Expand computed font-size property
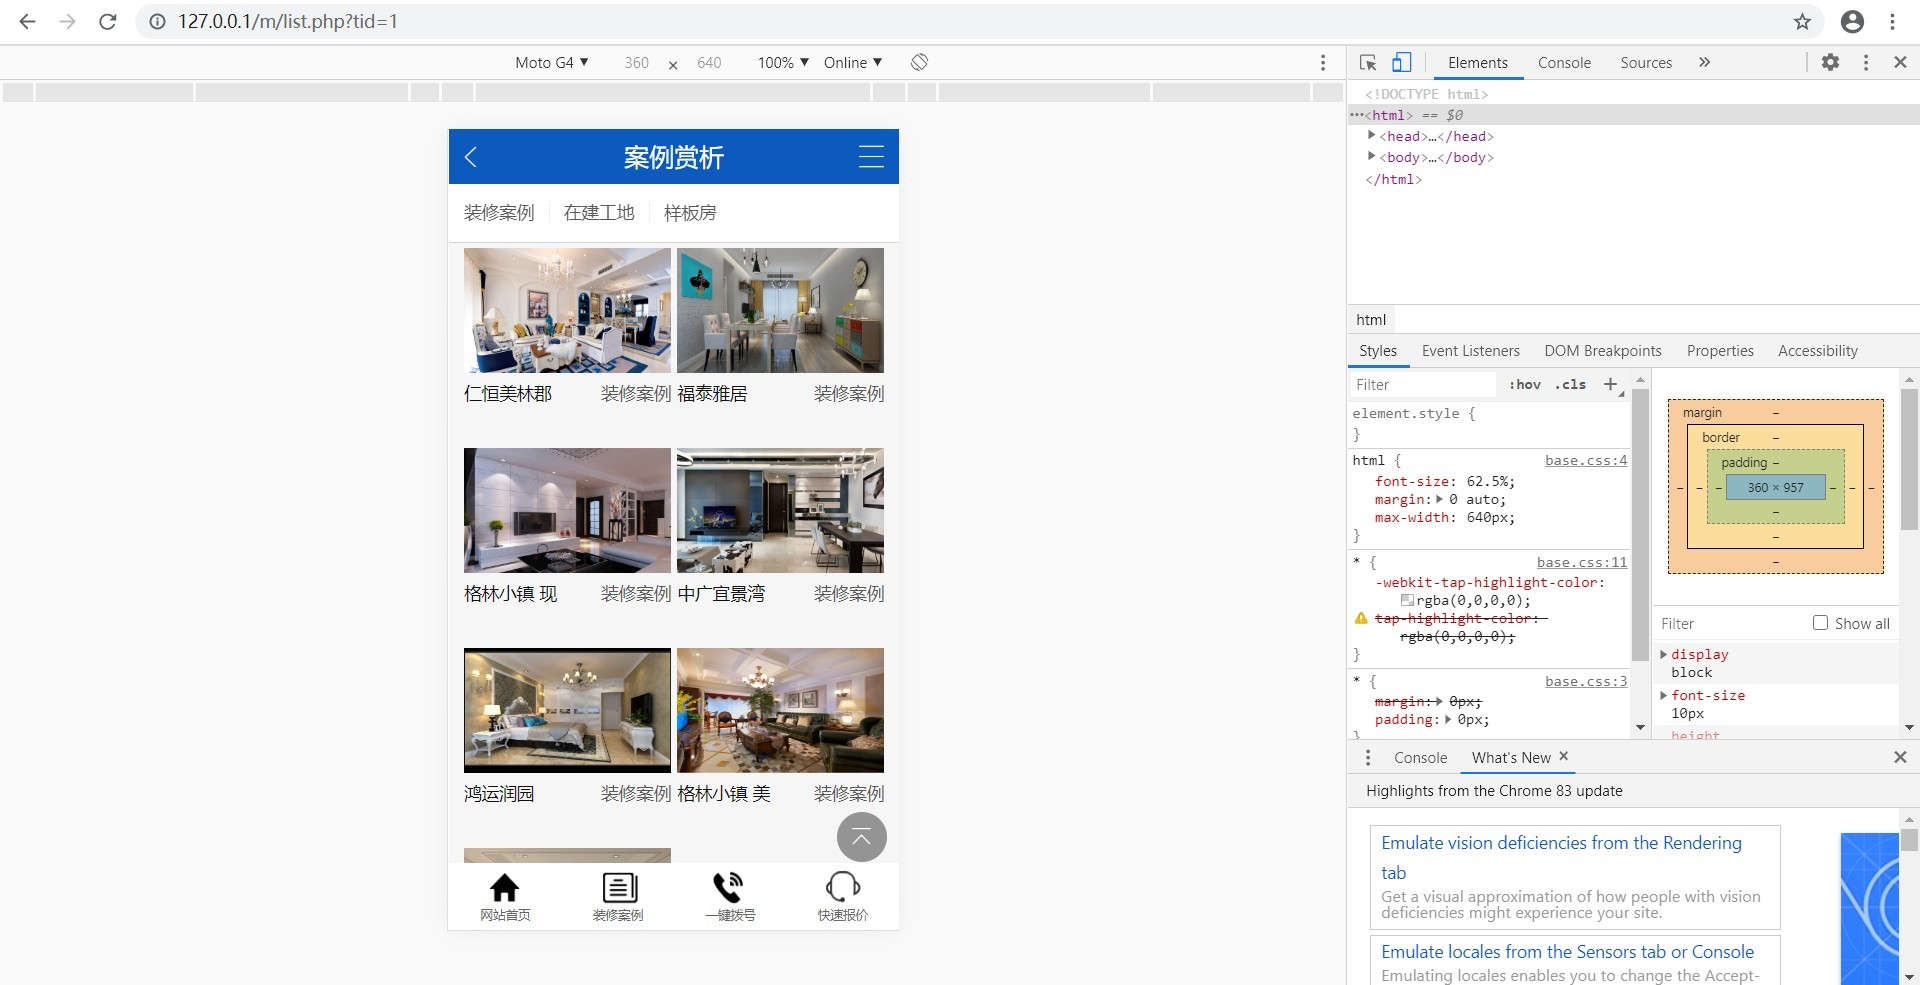Viewport: 1920px width, 985px height. (x=1664, y=695)
